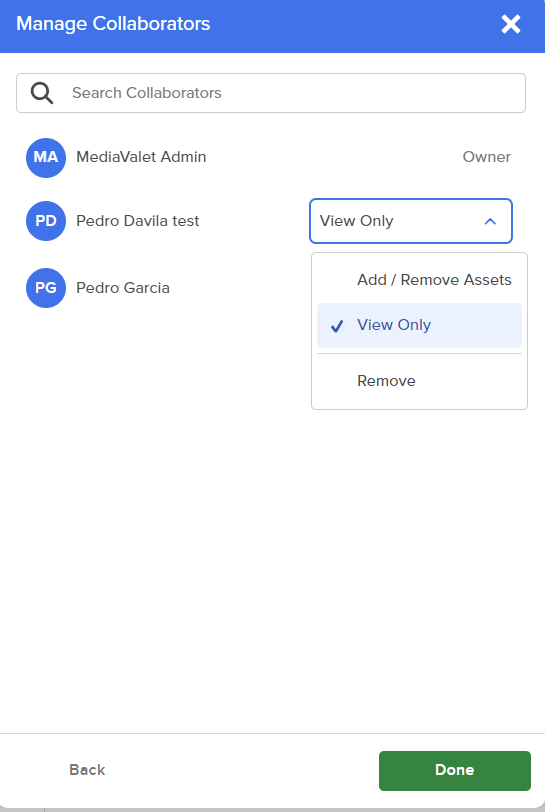Viewport: 545px width, 812px height.
Task: Select the Pedro Davila test collaborator name
Action: coord(137,221)
